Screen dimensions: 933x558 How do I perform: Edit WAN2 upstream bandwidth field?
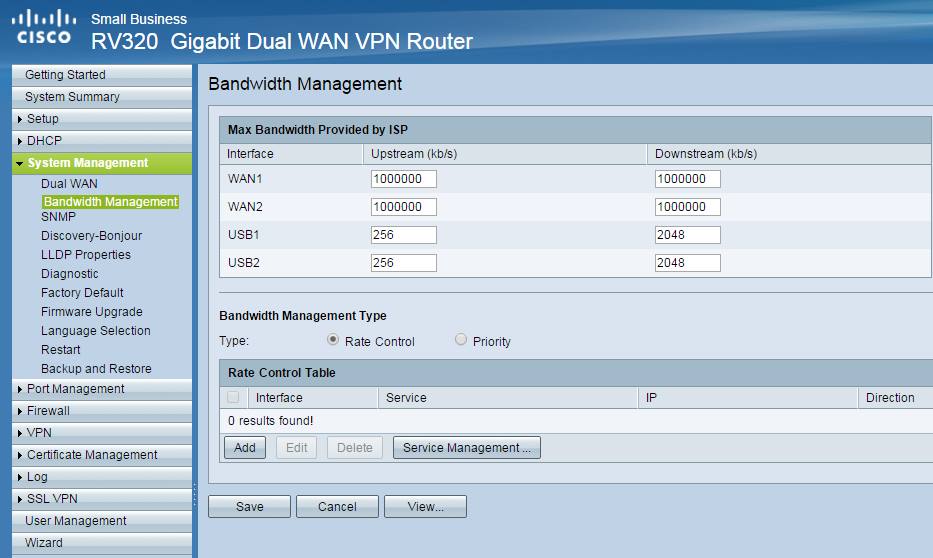403,207
